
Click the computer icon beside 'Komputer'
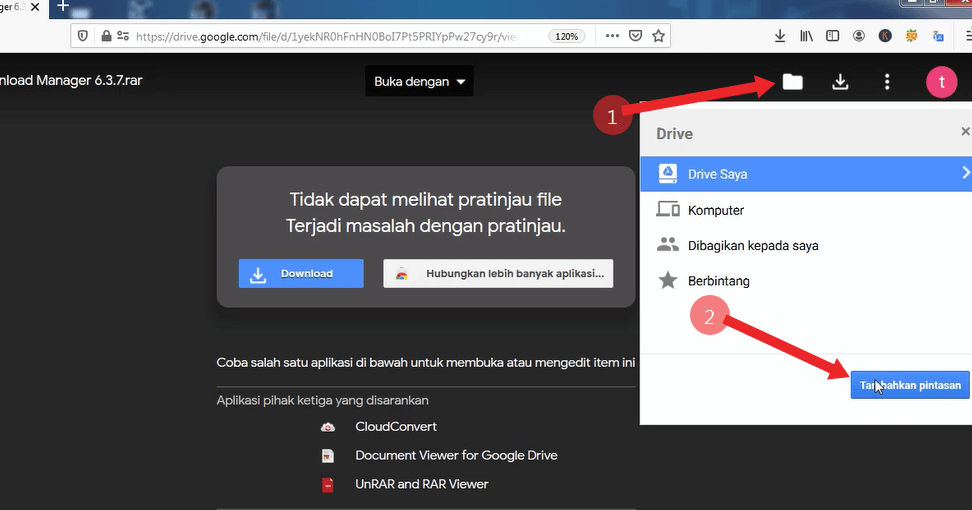pyautogui.click(x=668, y=209)
